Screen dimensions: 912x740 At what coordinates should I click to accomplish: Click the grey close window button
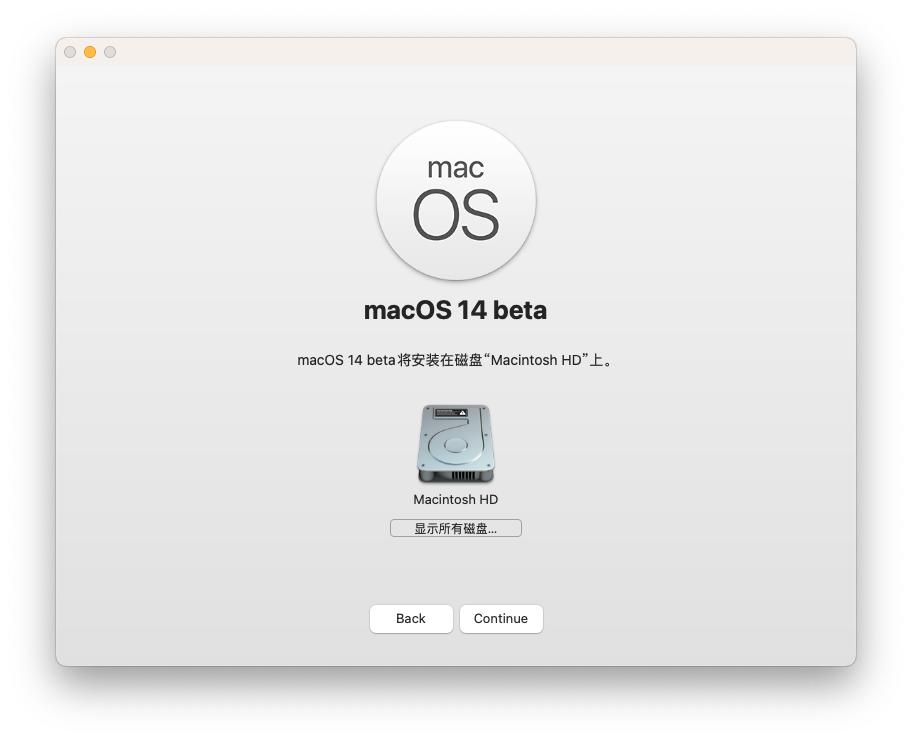tap(70, 52)
